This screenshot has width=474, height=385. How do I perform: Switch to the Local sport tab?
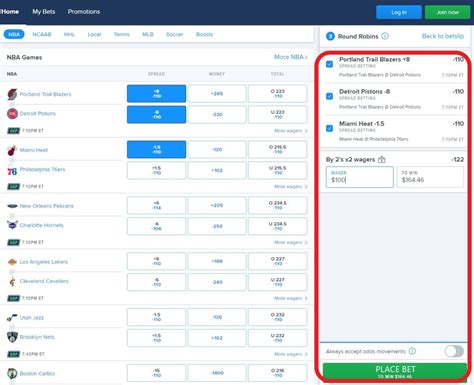tap(94, 34)
